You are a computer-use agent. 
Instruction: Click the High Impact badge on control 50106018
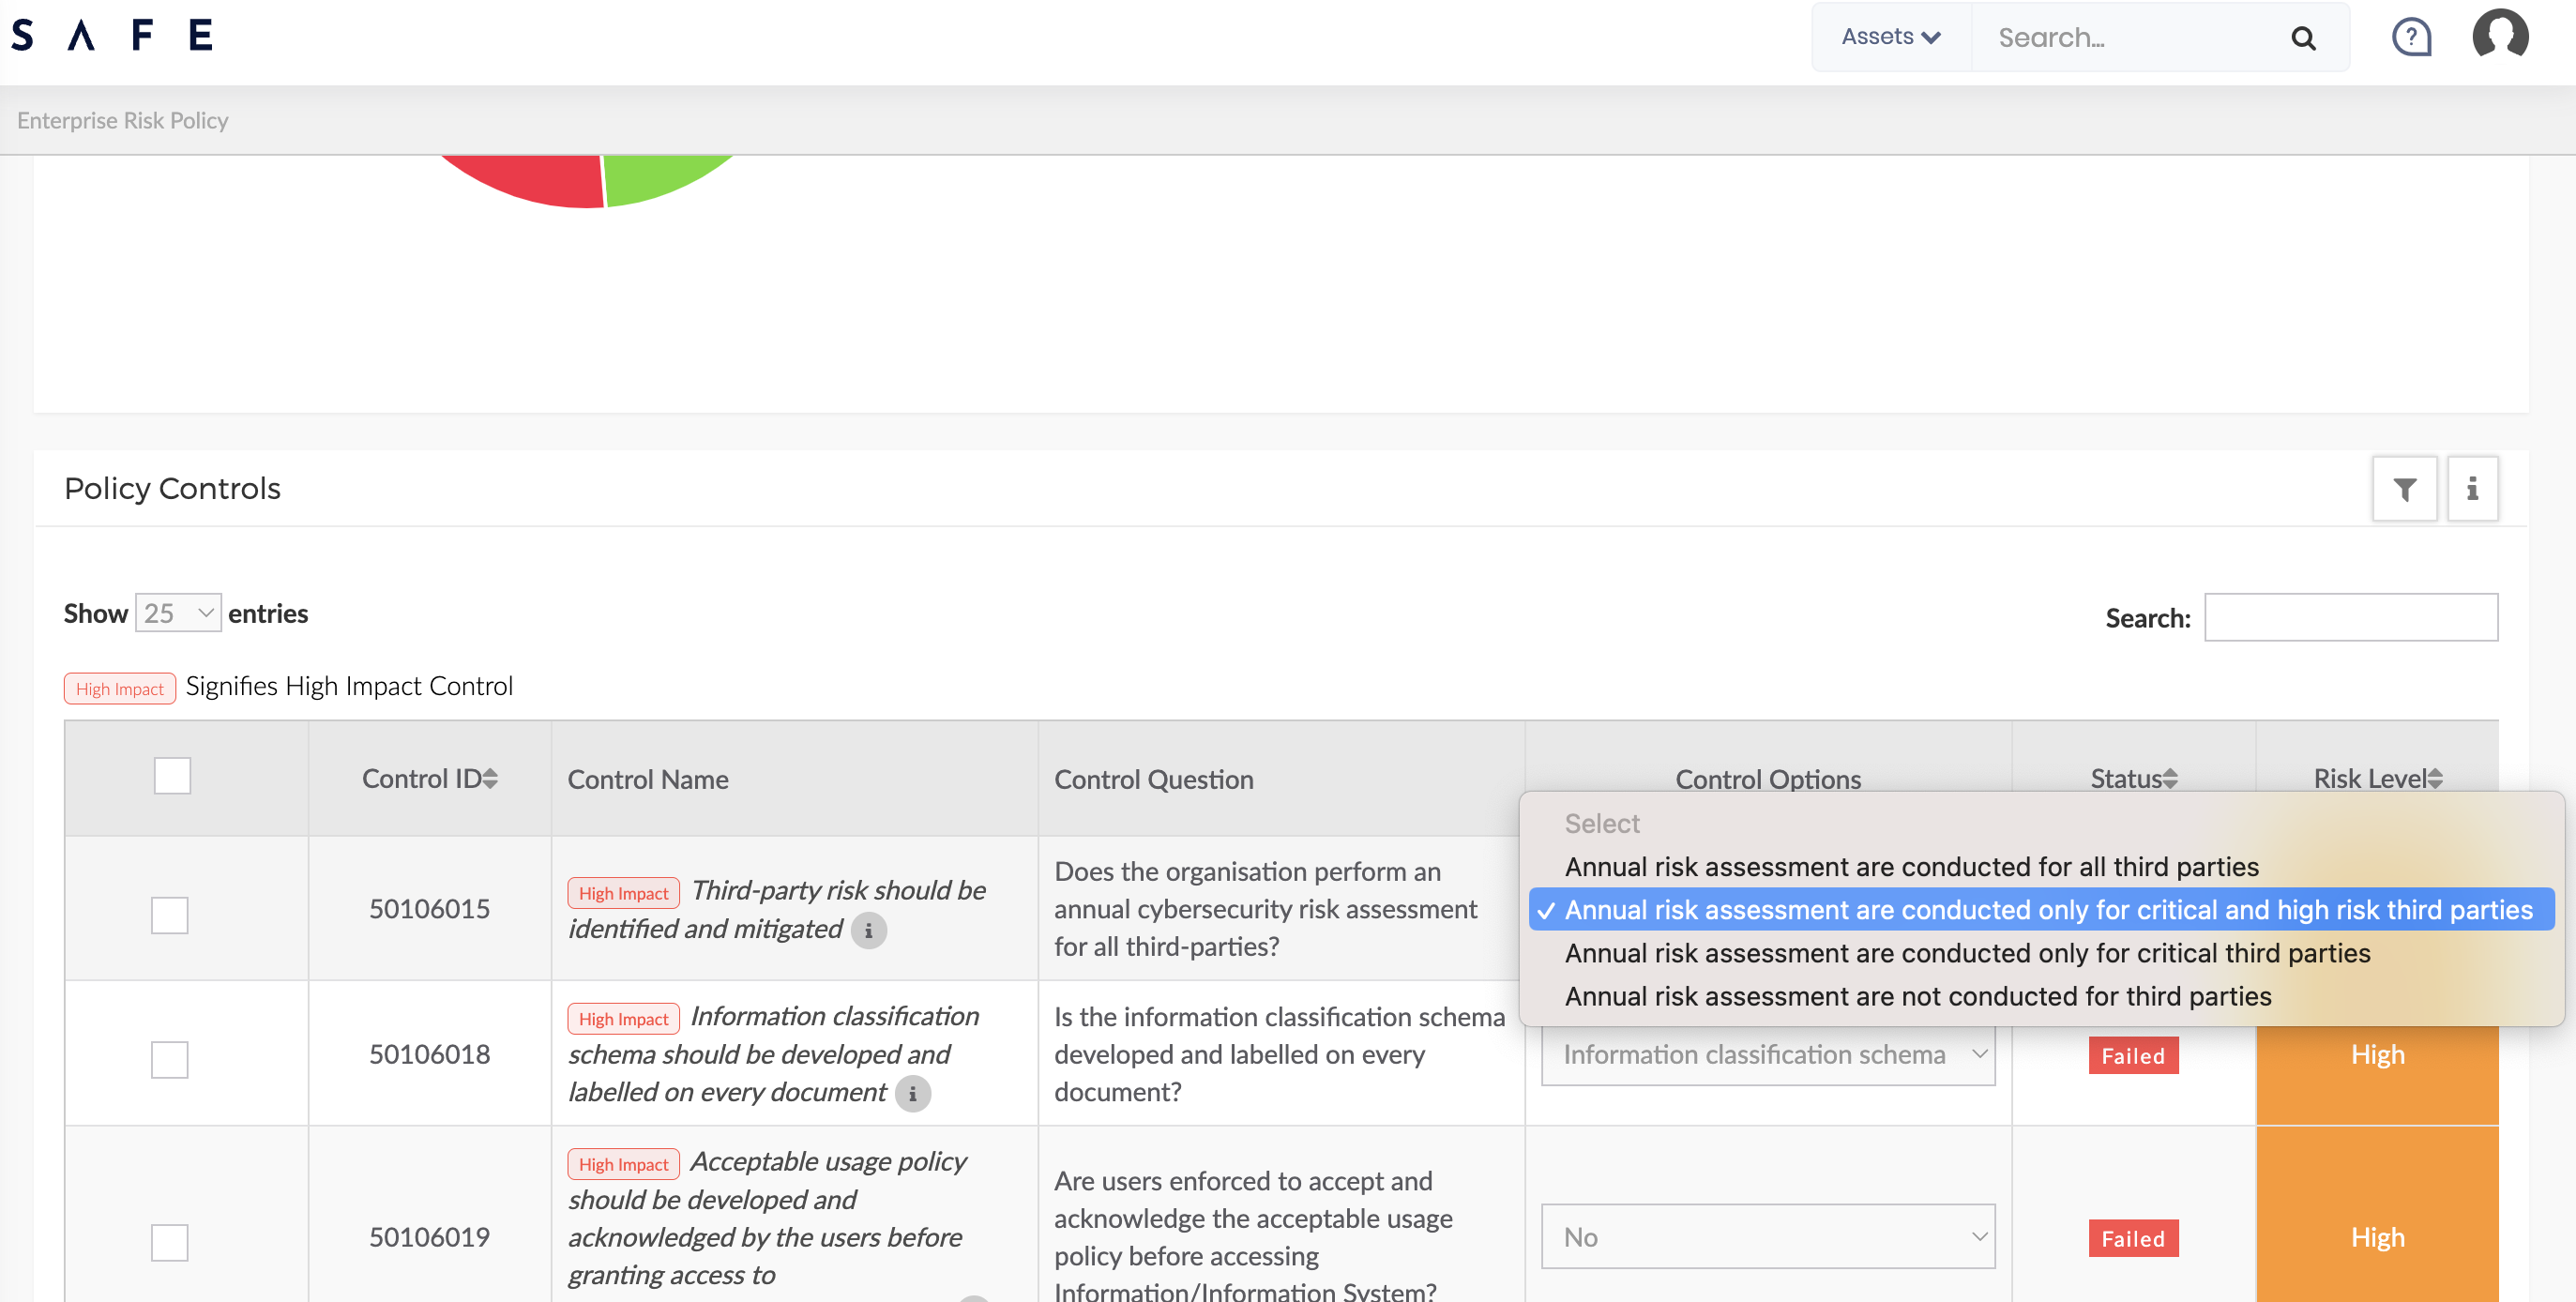click(621, 1018)
